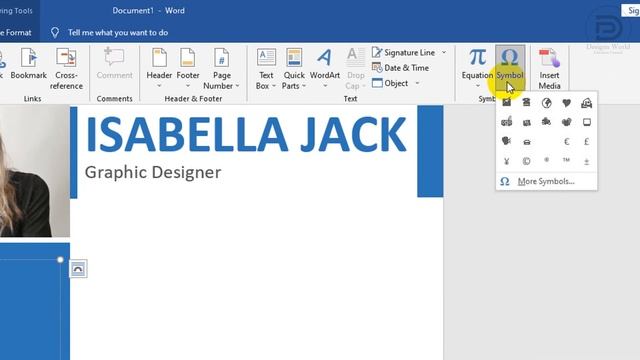Expand the Quick Parts menu

pos(294,69)
